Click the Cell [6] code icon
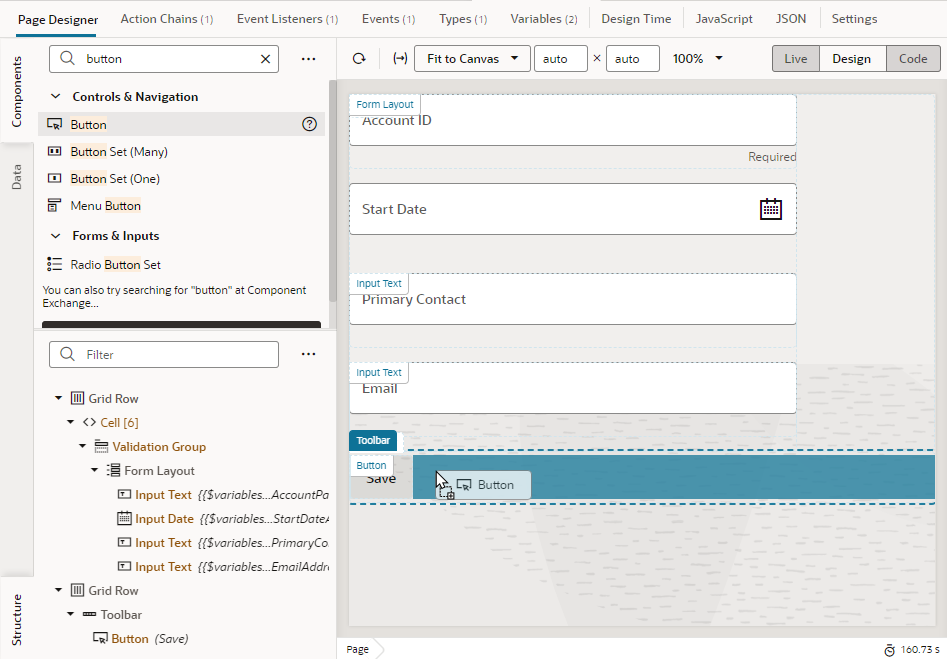The image size is (947, 659). click(89, 422)
